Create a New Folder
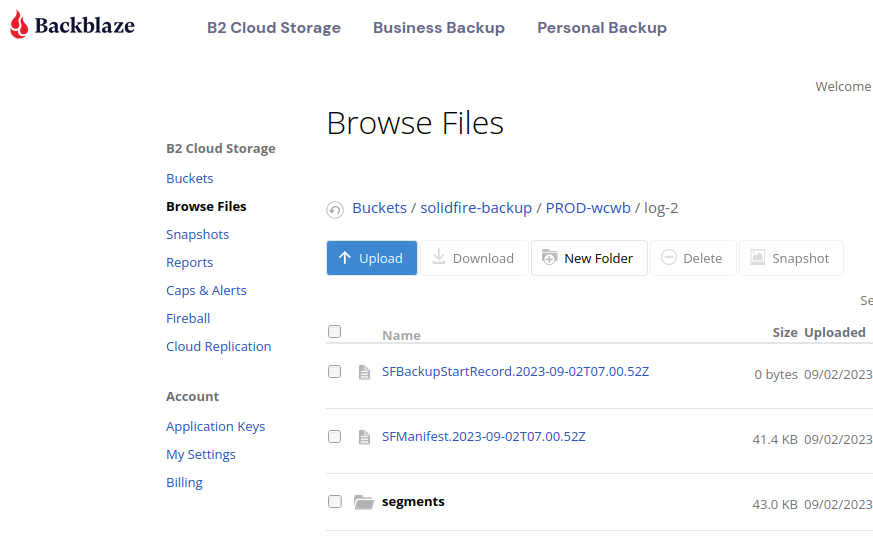Viewport: 873px width, 538px height. click(589, 258)
